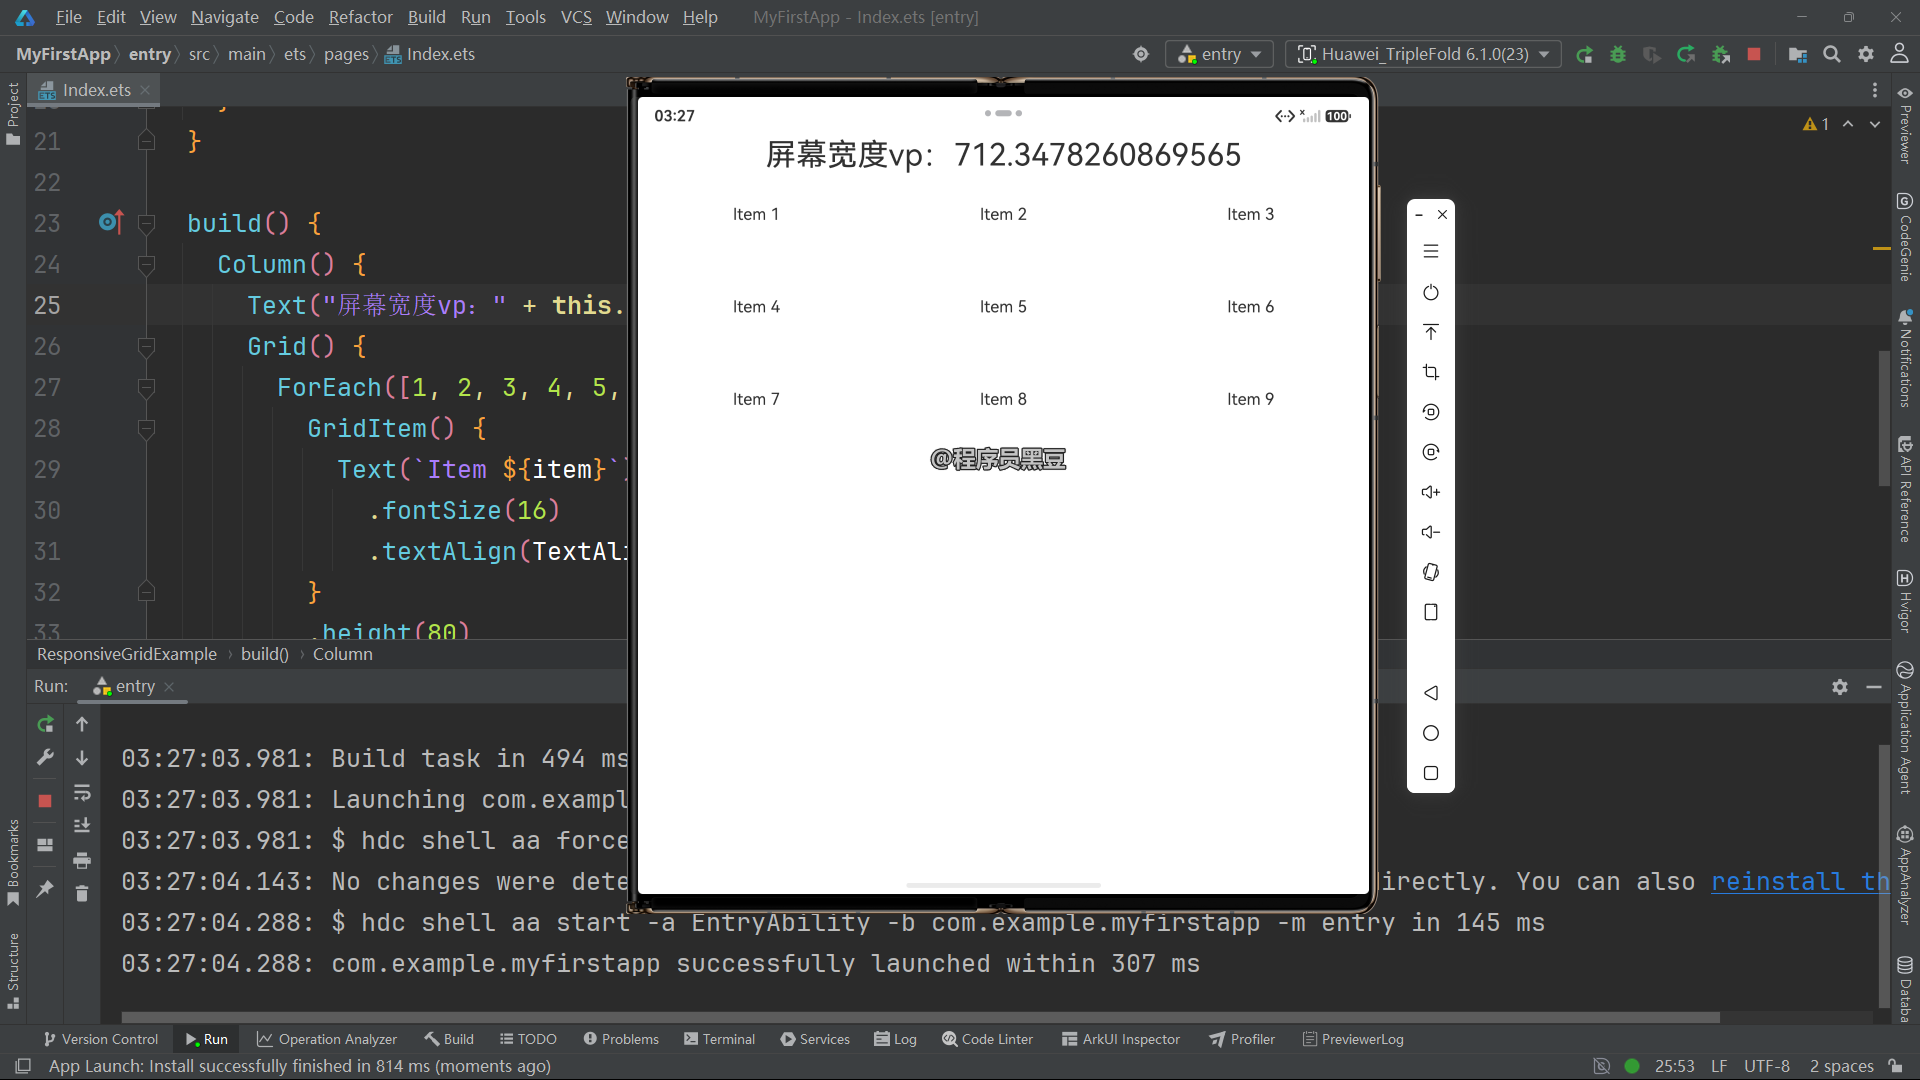This screenshot has width=1920, height=1080.
Task: Click Run console horizontal scrollbar
Action: [920, 1017]
